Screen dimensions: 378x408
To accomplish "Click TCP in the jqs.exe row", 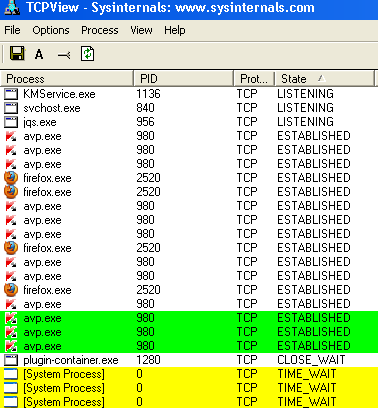I will click(247, 122).
